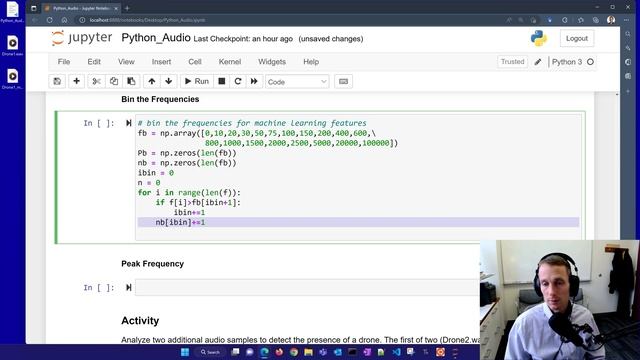
Task: Place cursor on the nb[ibin]+=1 line
Action: 358,222
